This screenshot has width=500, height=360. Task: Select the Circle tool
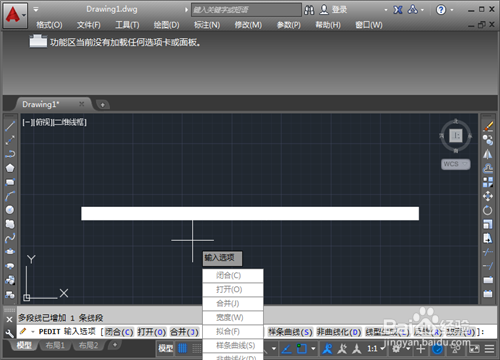tap(10, 210)
